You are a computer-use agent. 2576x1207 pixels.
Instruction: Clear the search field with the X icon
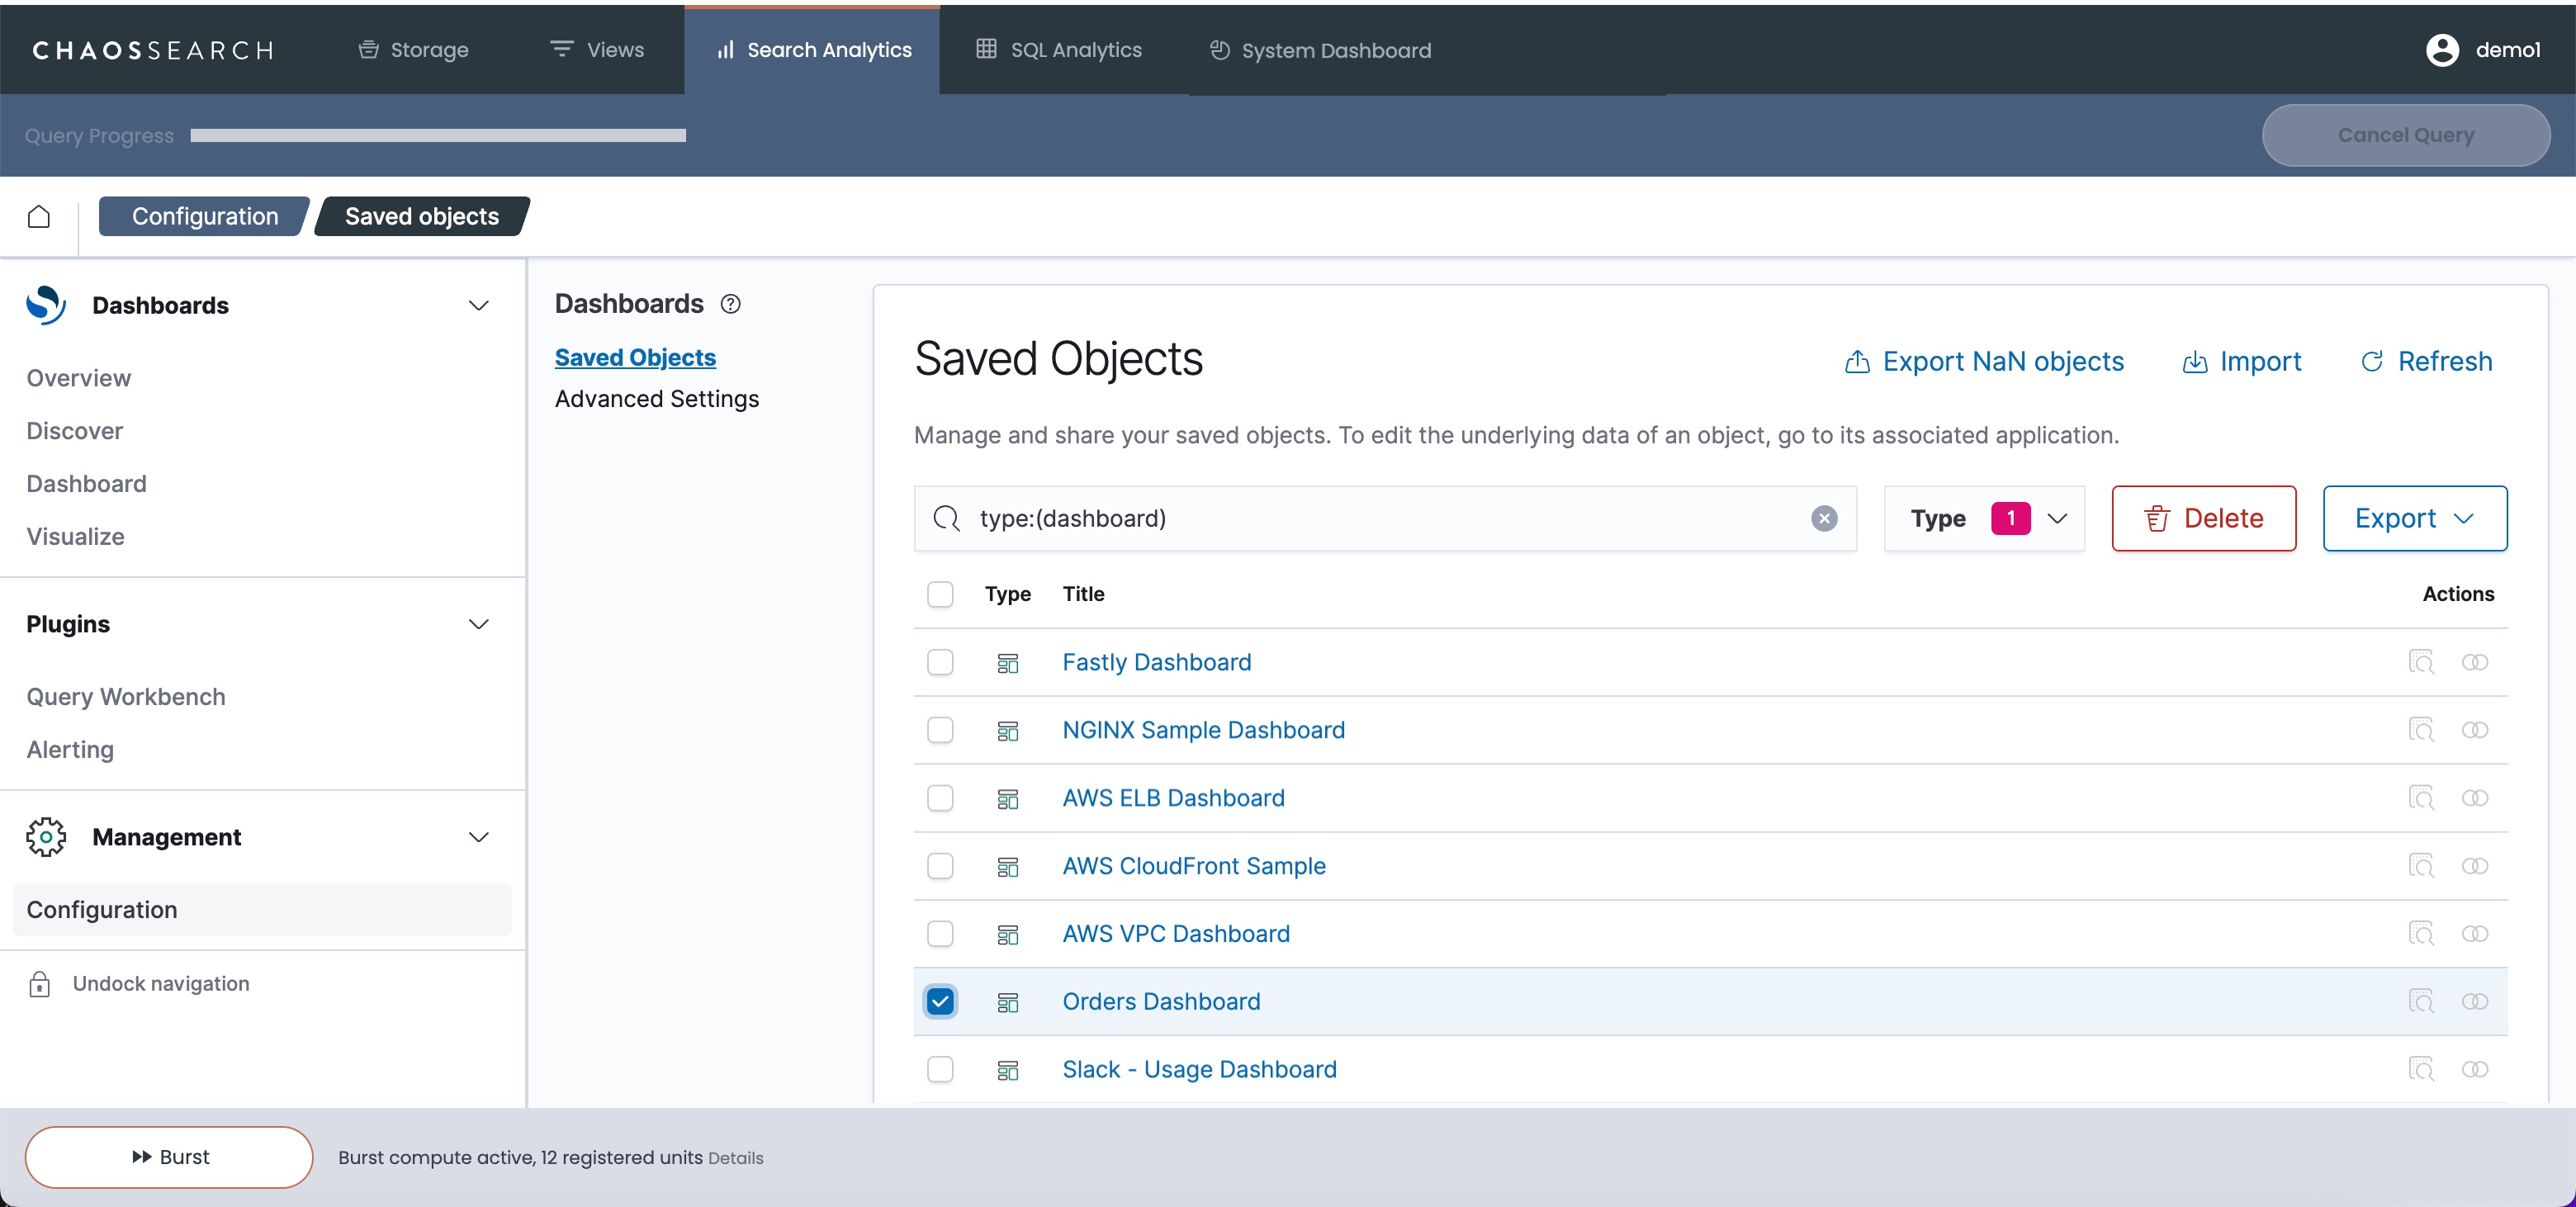[x=1824, y=518]
